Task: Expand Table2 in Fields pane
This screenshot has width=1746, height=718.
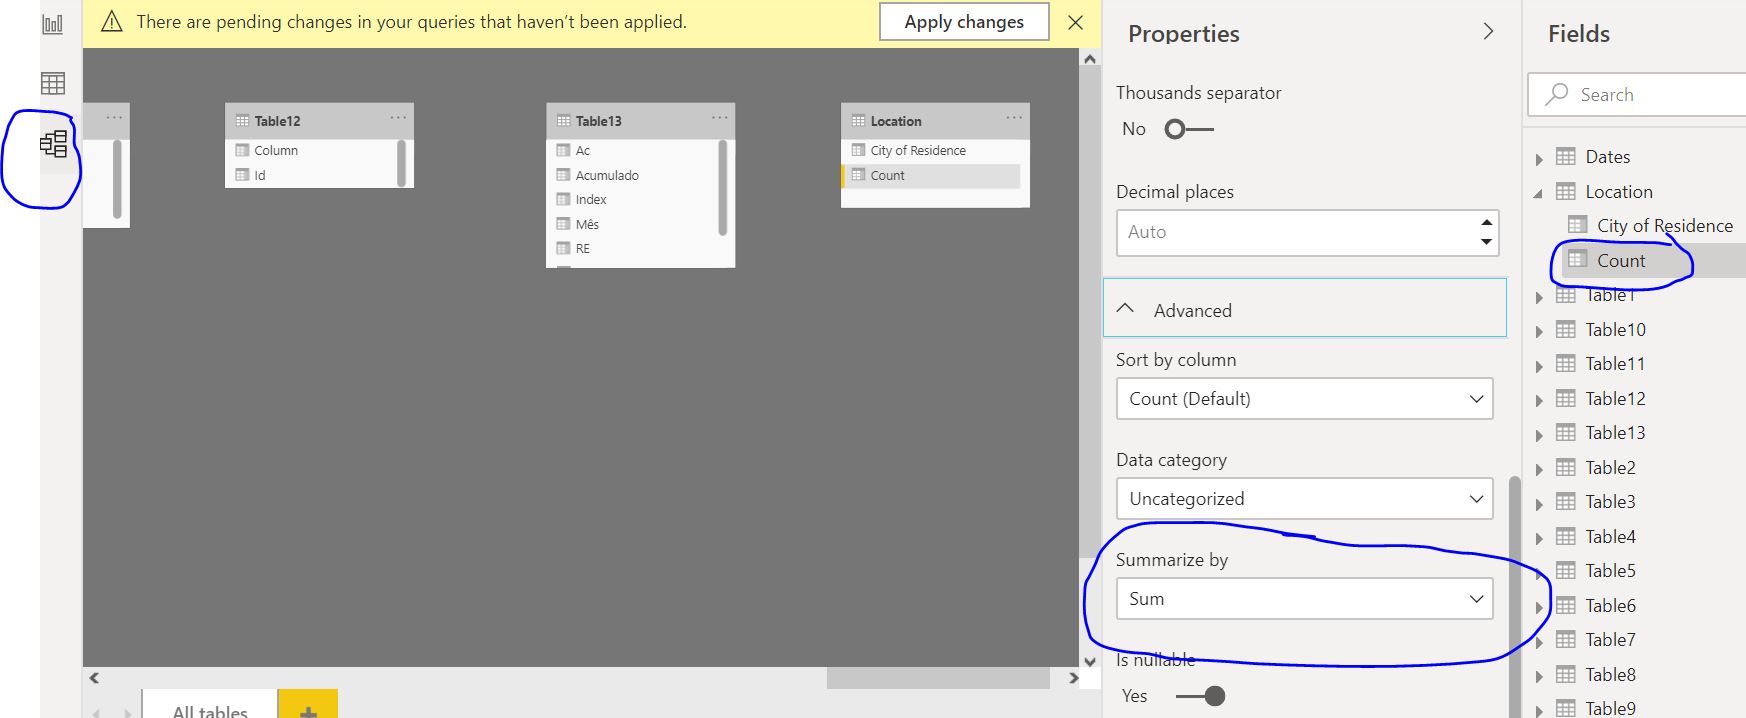Action: [x=1539, y=469]
